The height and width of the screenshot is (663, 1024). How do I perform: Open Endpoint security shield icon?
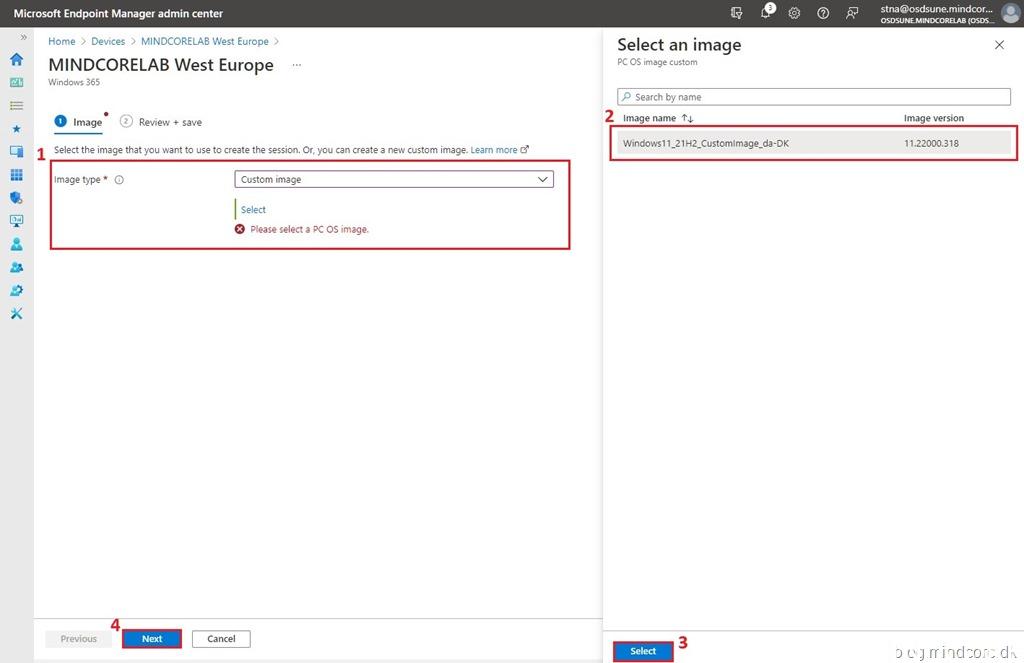[16, 198]
